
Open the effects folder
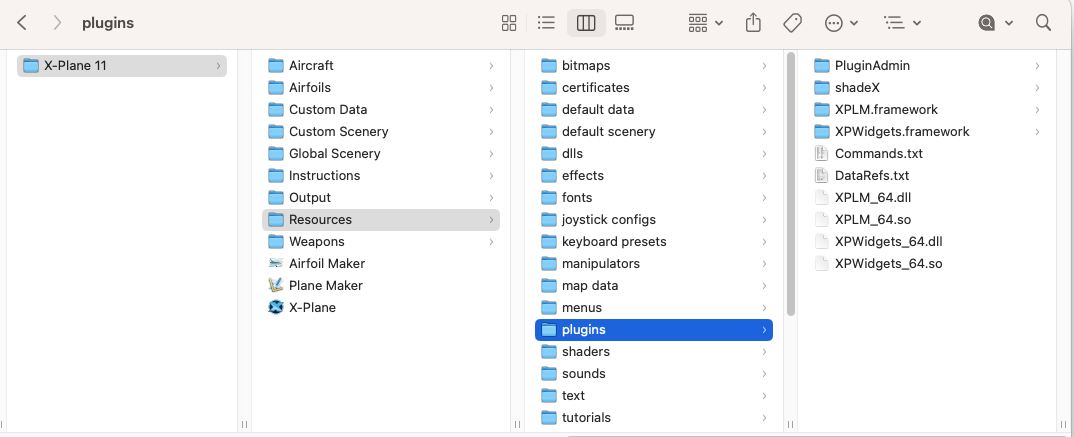(x=654, y=175)
